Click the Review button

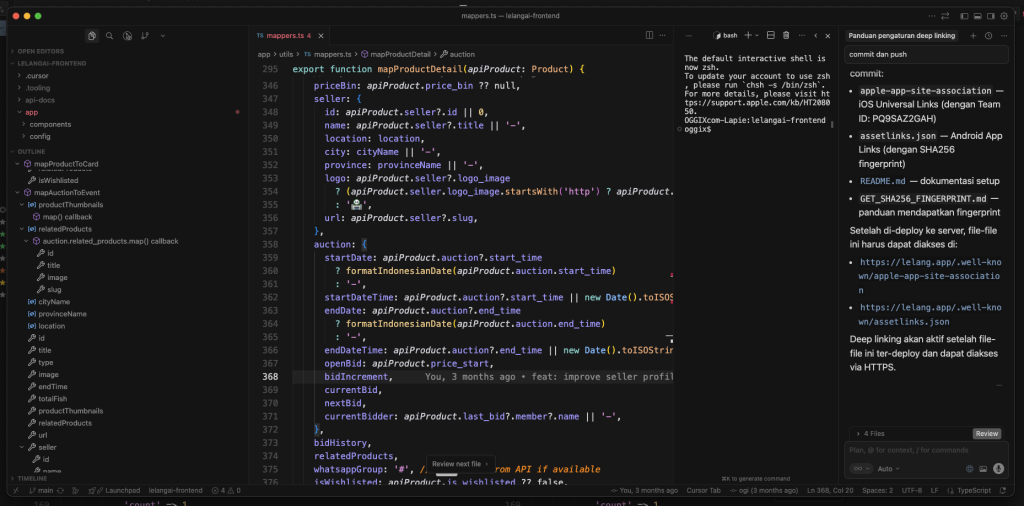tap(987, 434)
